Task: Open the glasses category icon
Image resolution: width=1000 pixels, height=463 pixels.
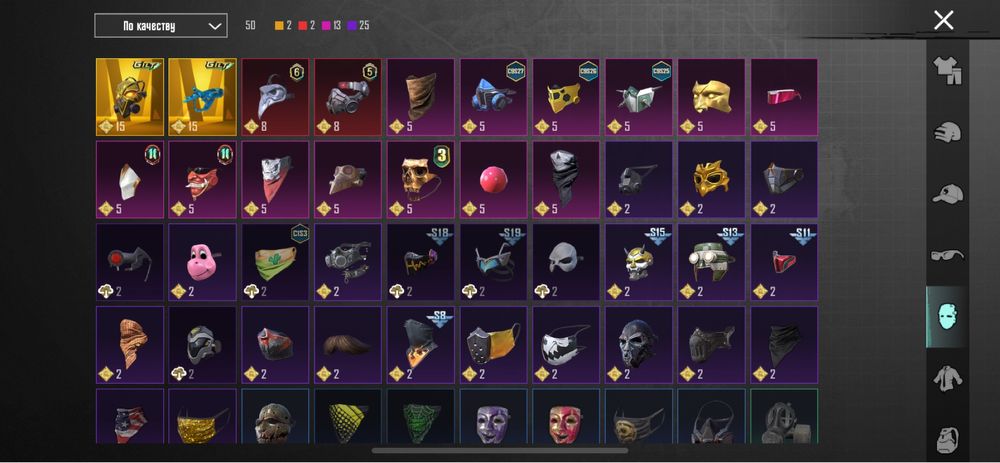Action: coord(947,255)
